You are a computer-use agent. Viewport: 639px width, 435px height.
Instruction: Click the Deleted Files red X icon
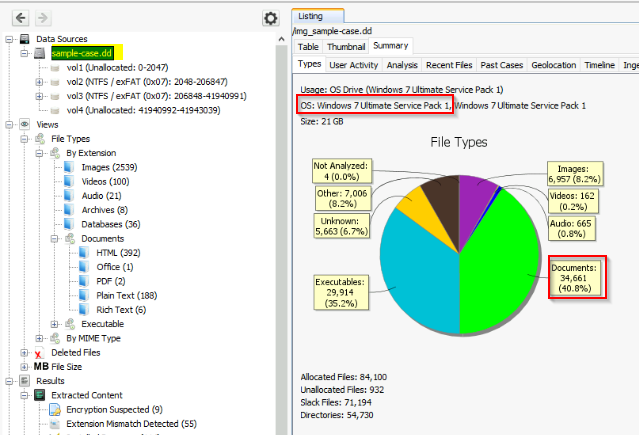(x=39, y=353)
